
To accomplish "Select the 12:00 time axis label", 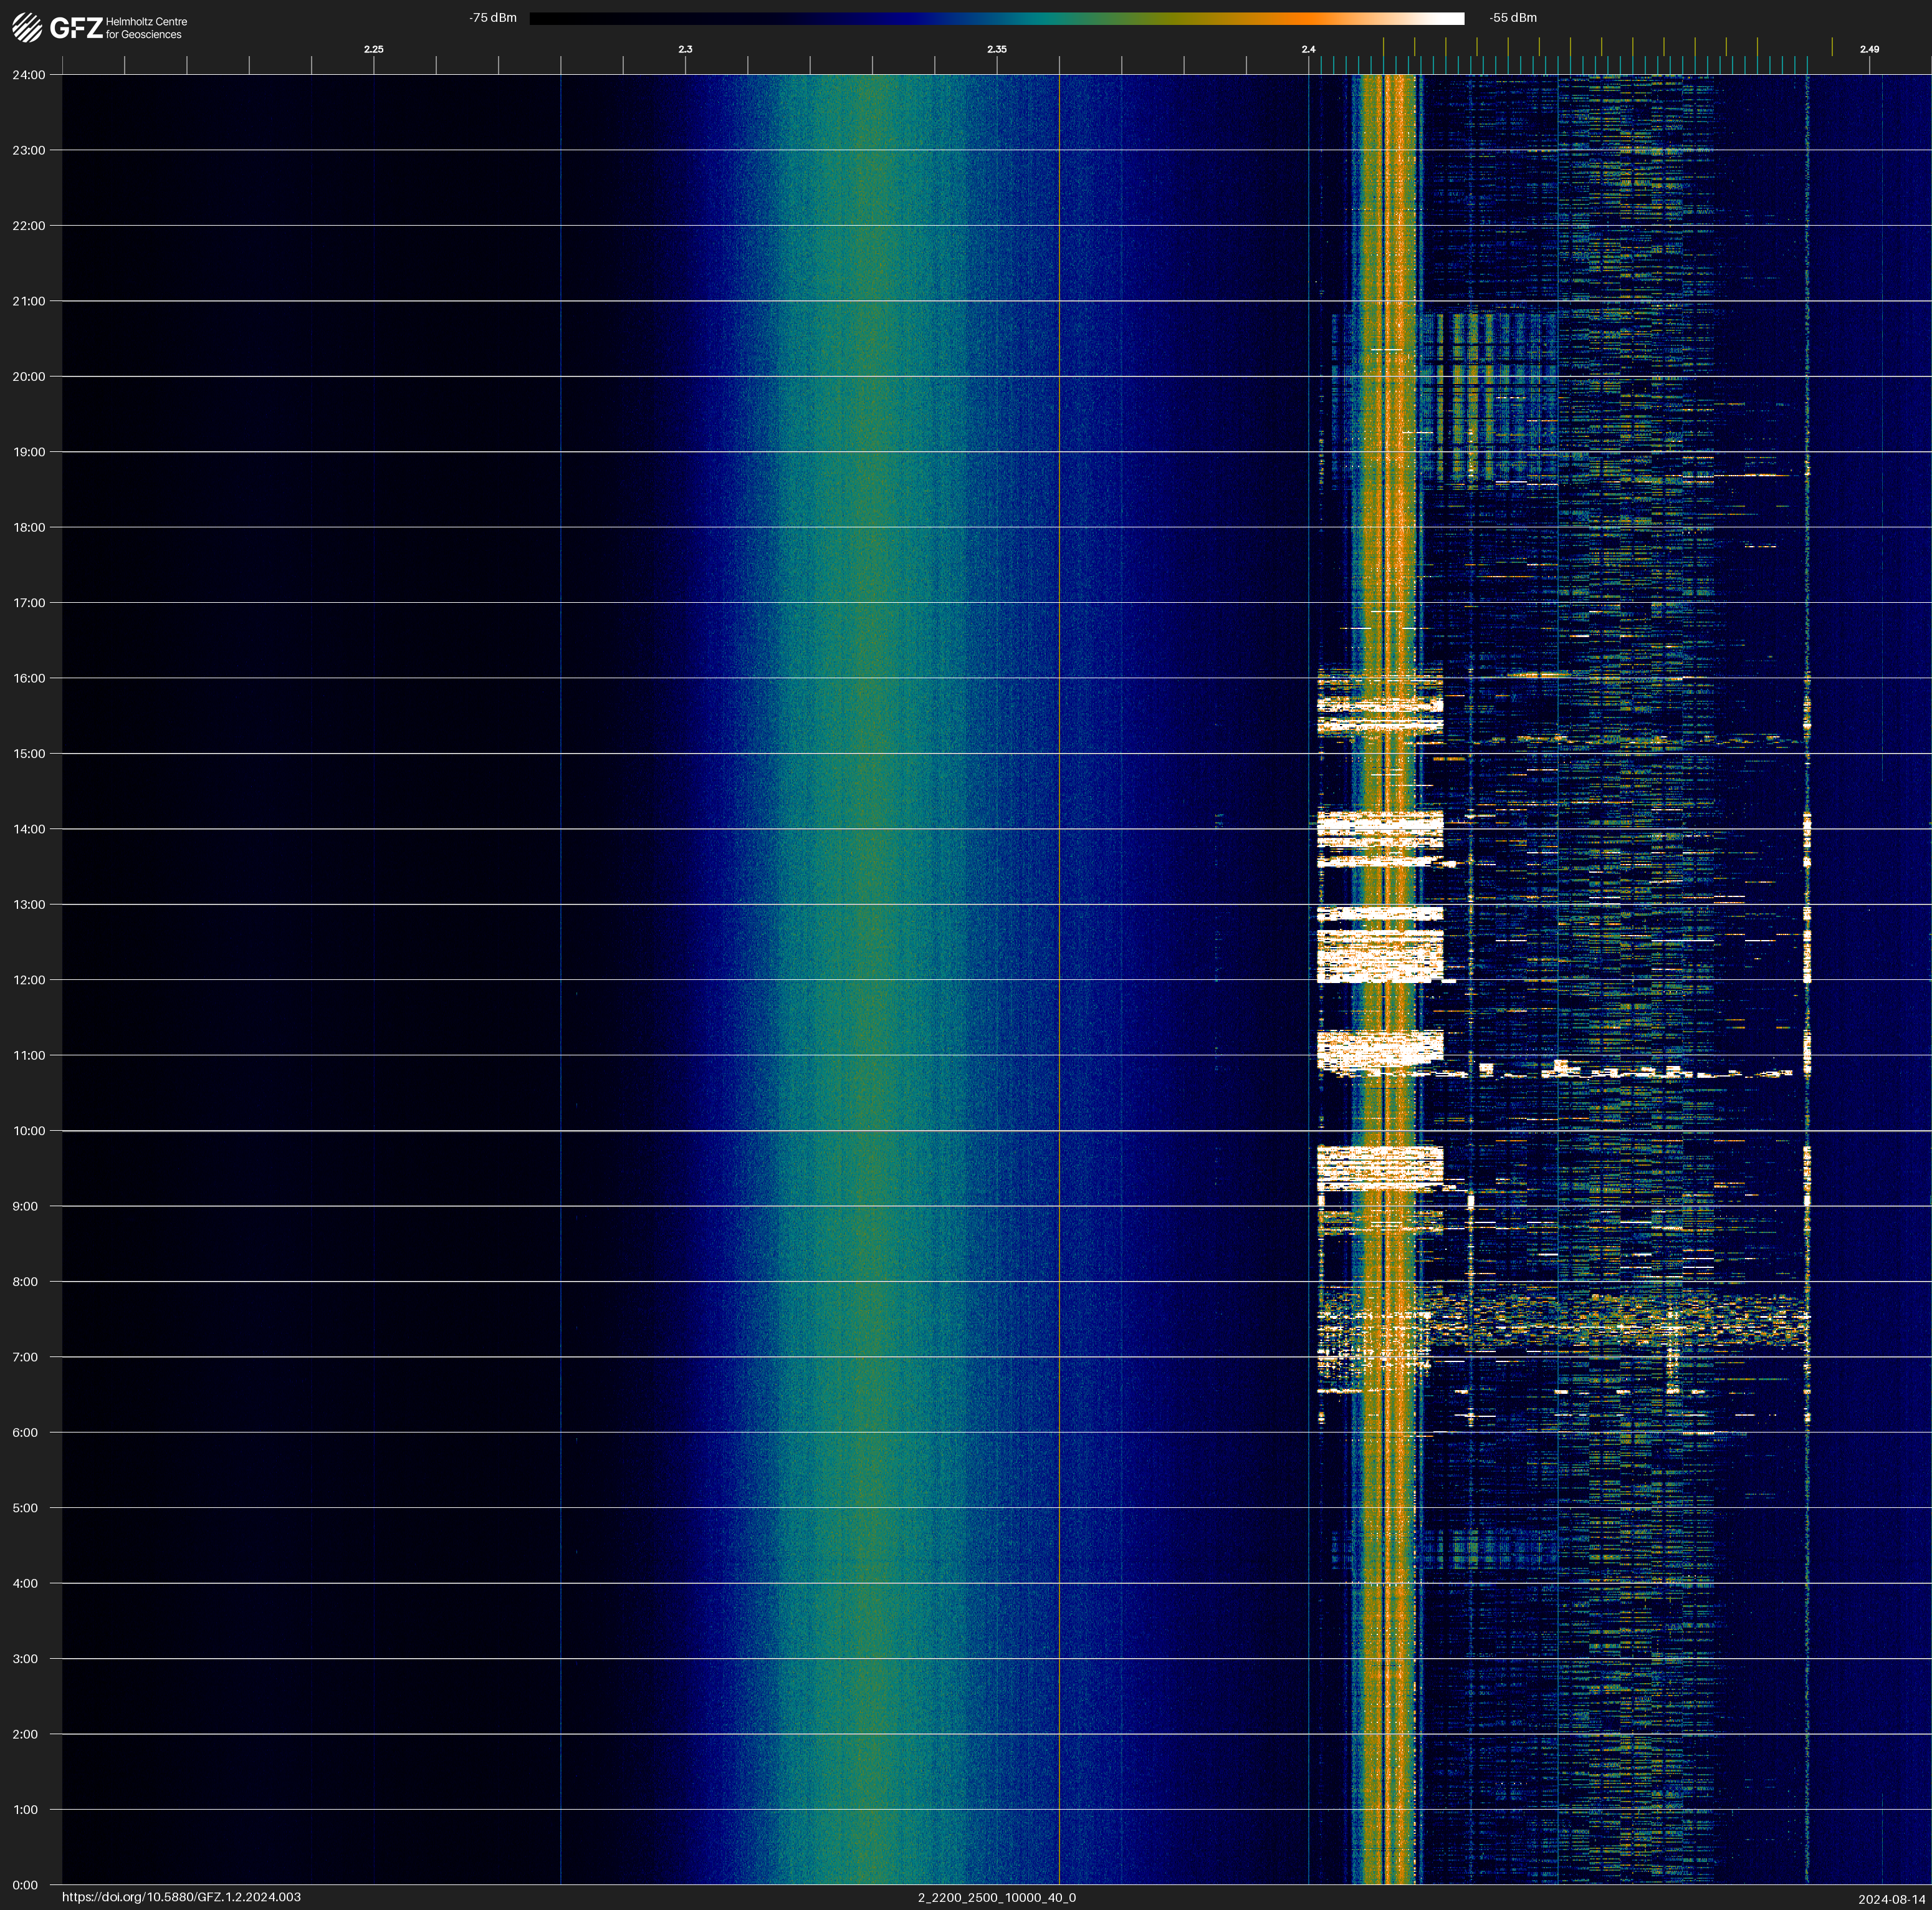I will pyautogui.click(x=29, y=980).
